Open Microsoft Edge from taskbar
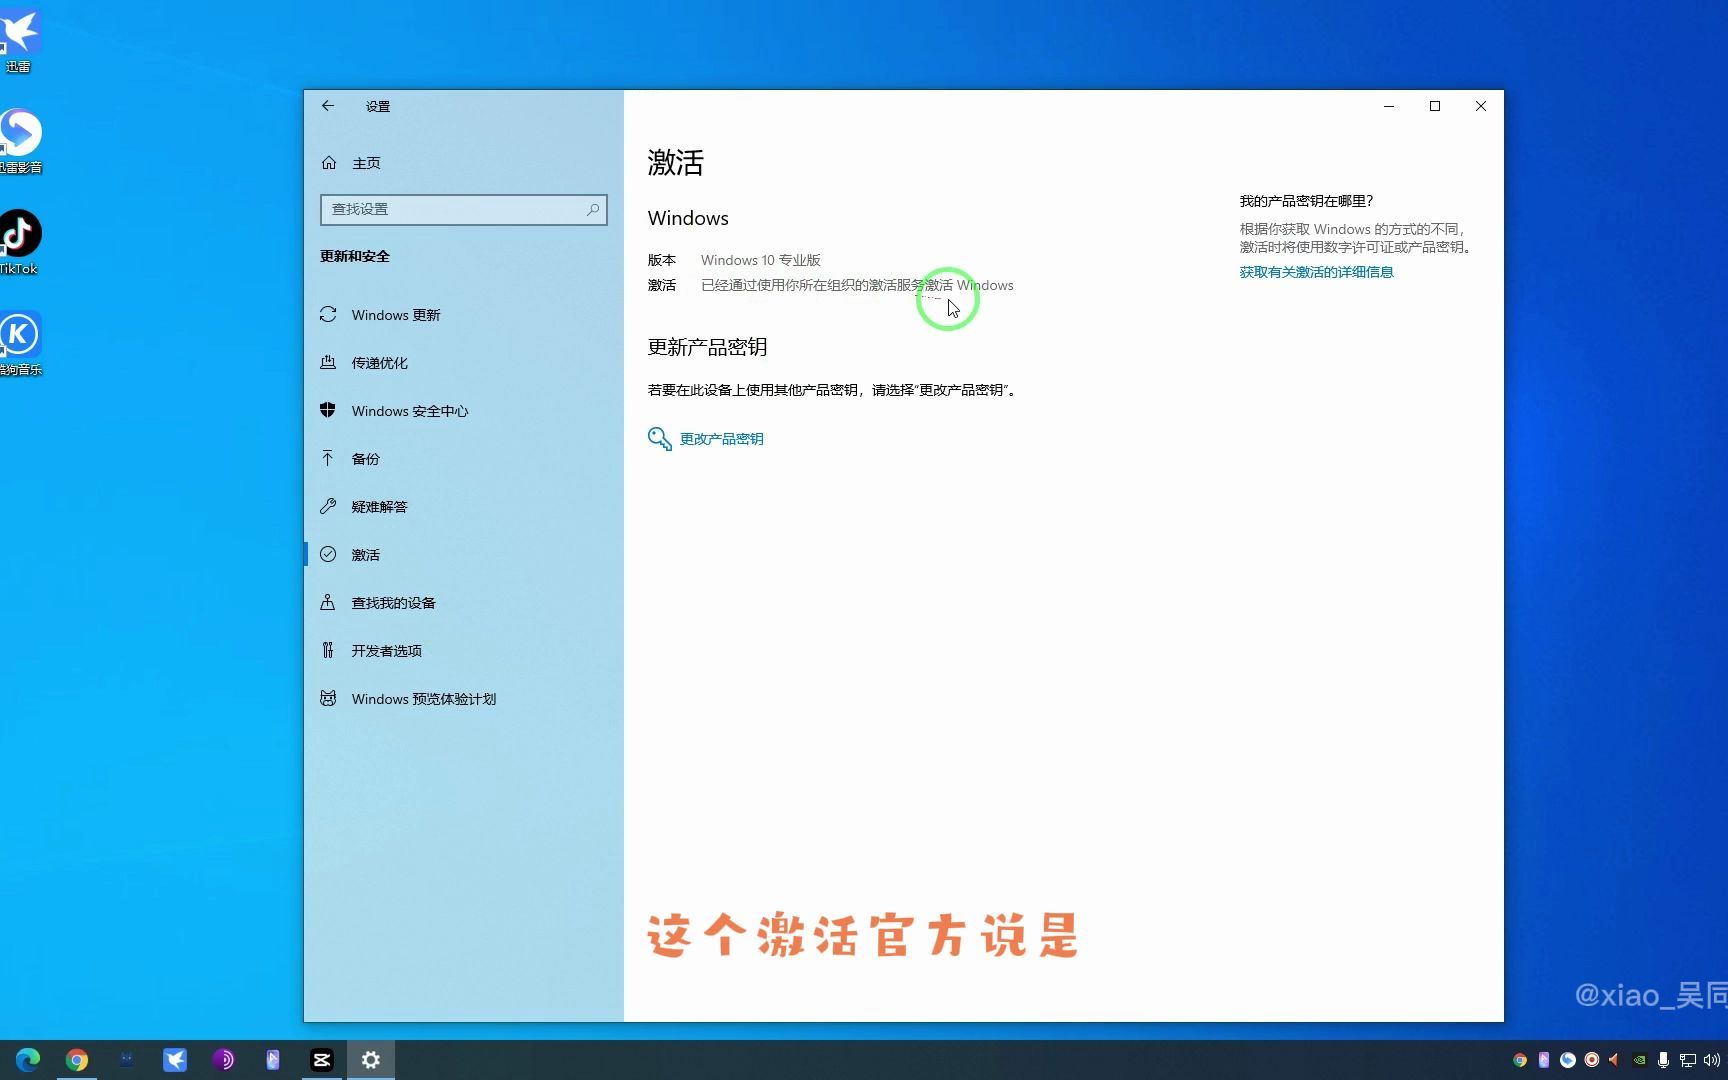 pyautogui.click(x=28, y=1060)
